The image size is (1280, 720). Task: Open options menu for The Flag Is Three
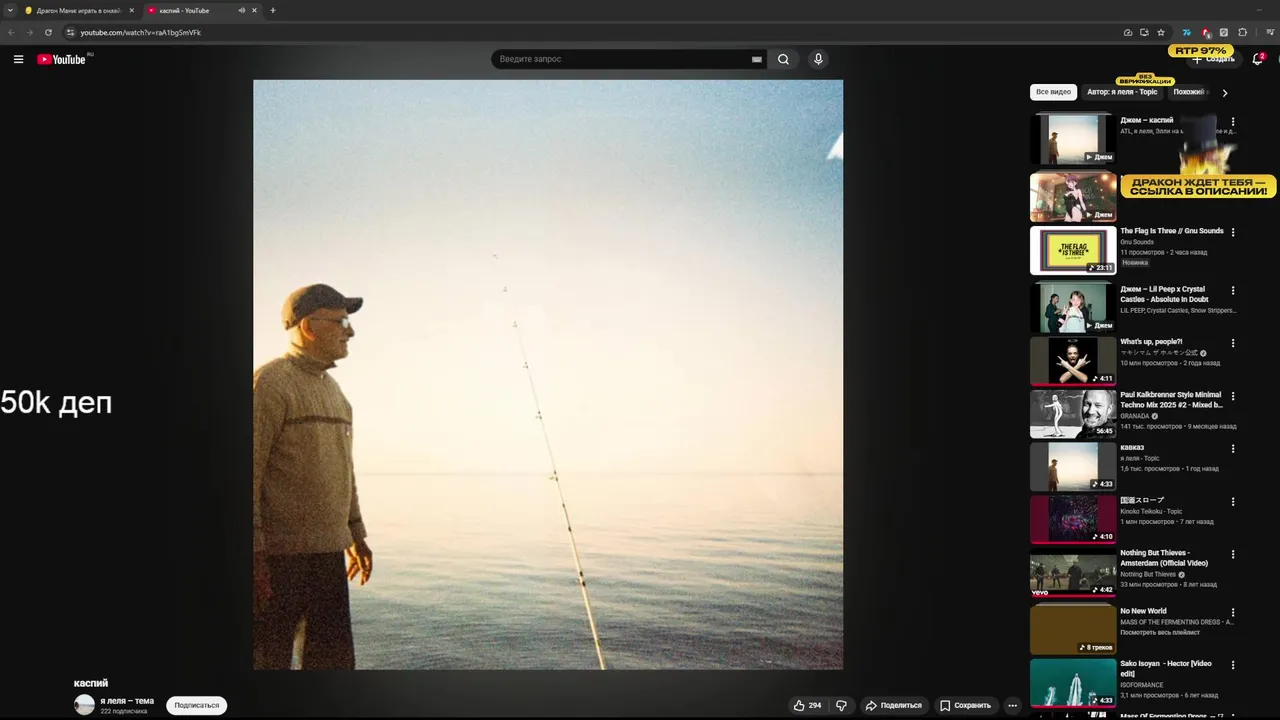(x=1233, y=232)
